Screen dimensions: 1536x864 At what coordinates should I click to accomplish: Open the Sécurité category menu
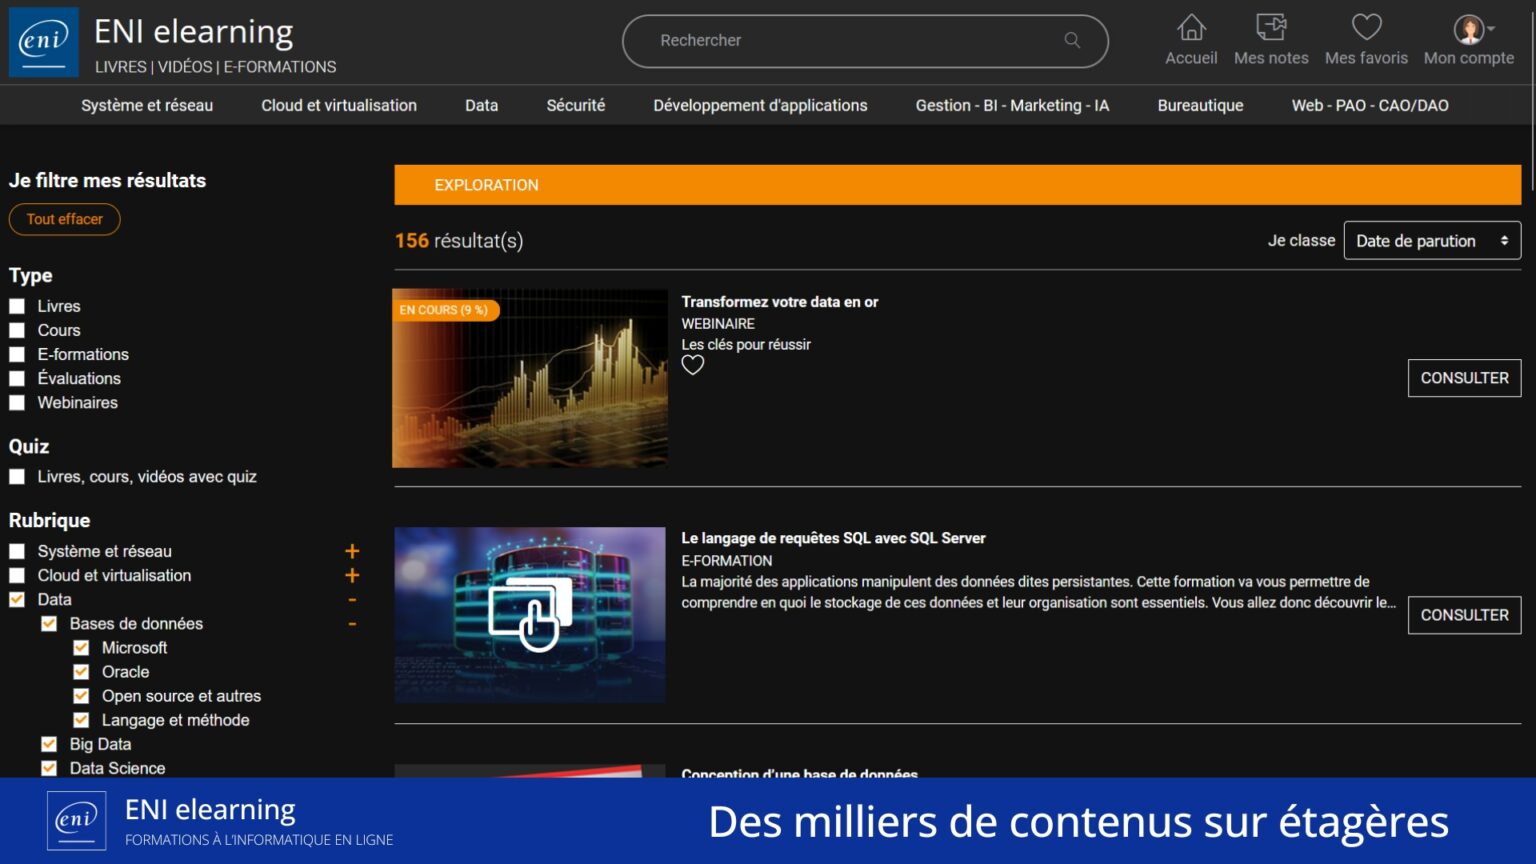coord(575,104)
